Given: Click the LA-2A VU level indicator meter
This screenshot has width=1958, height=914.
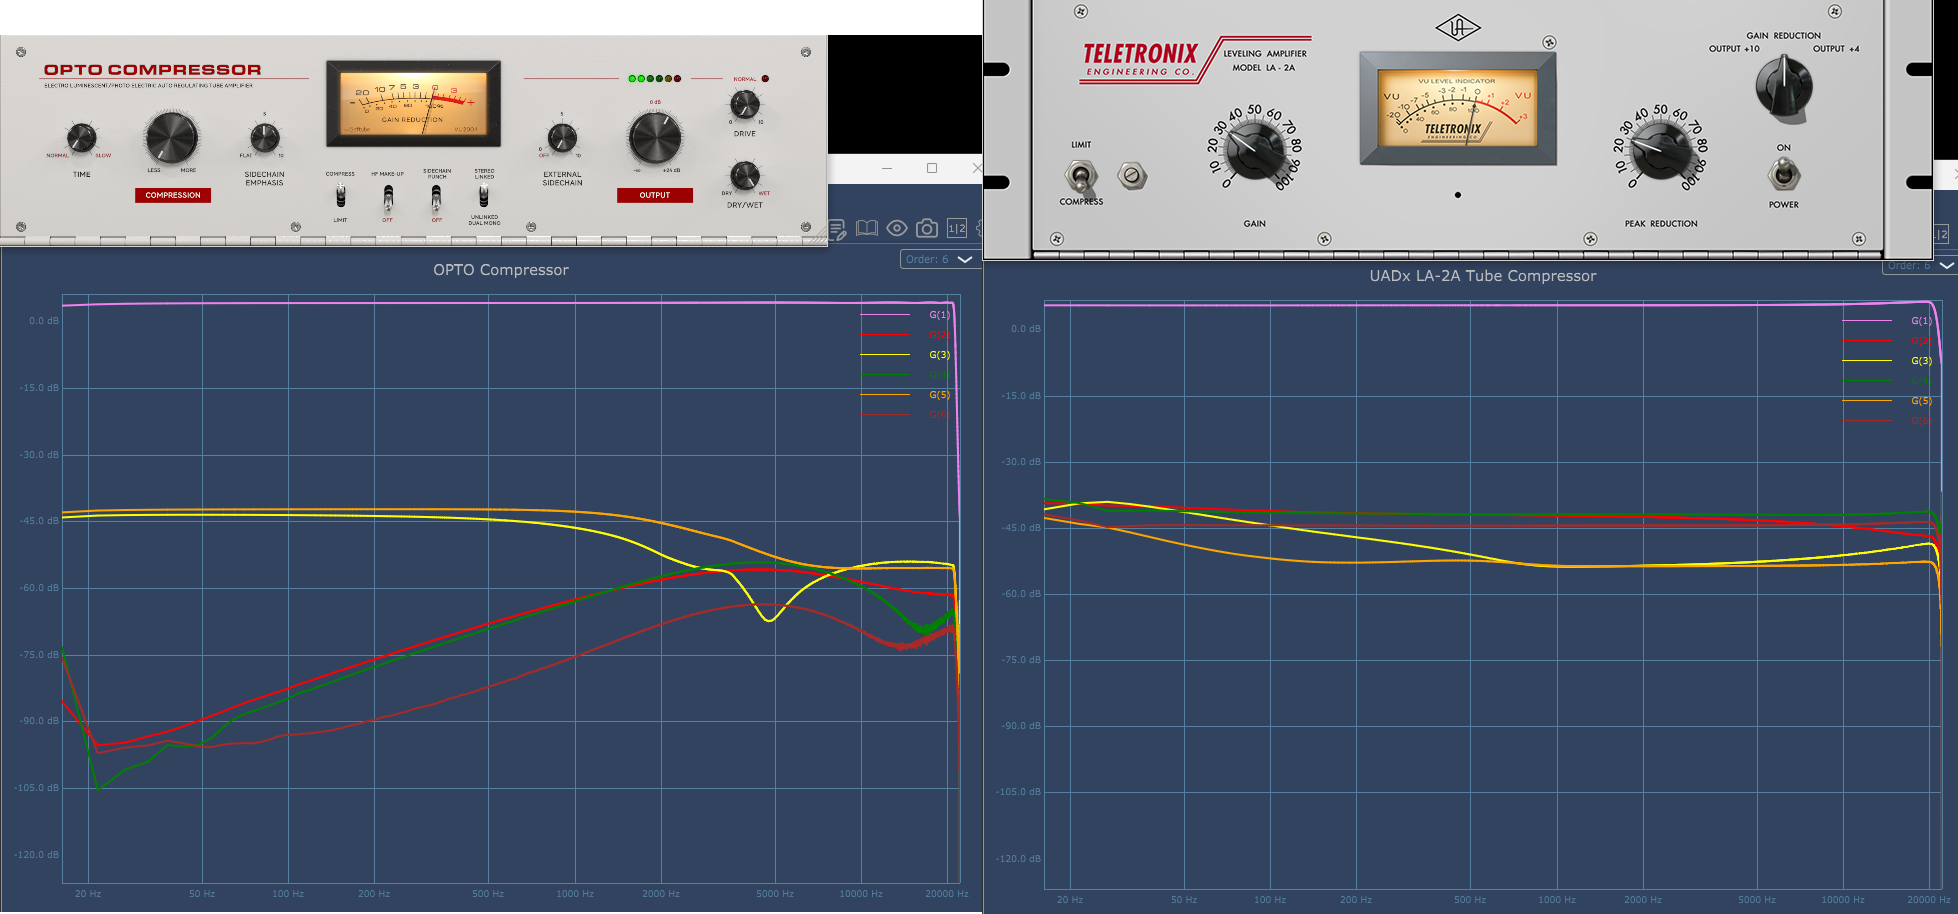Looking at the screenshot, I should click(1458, 108).
